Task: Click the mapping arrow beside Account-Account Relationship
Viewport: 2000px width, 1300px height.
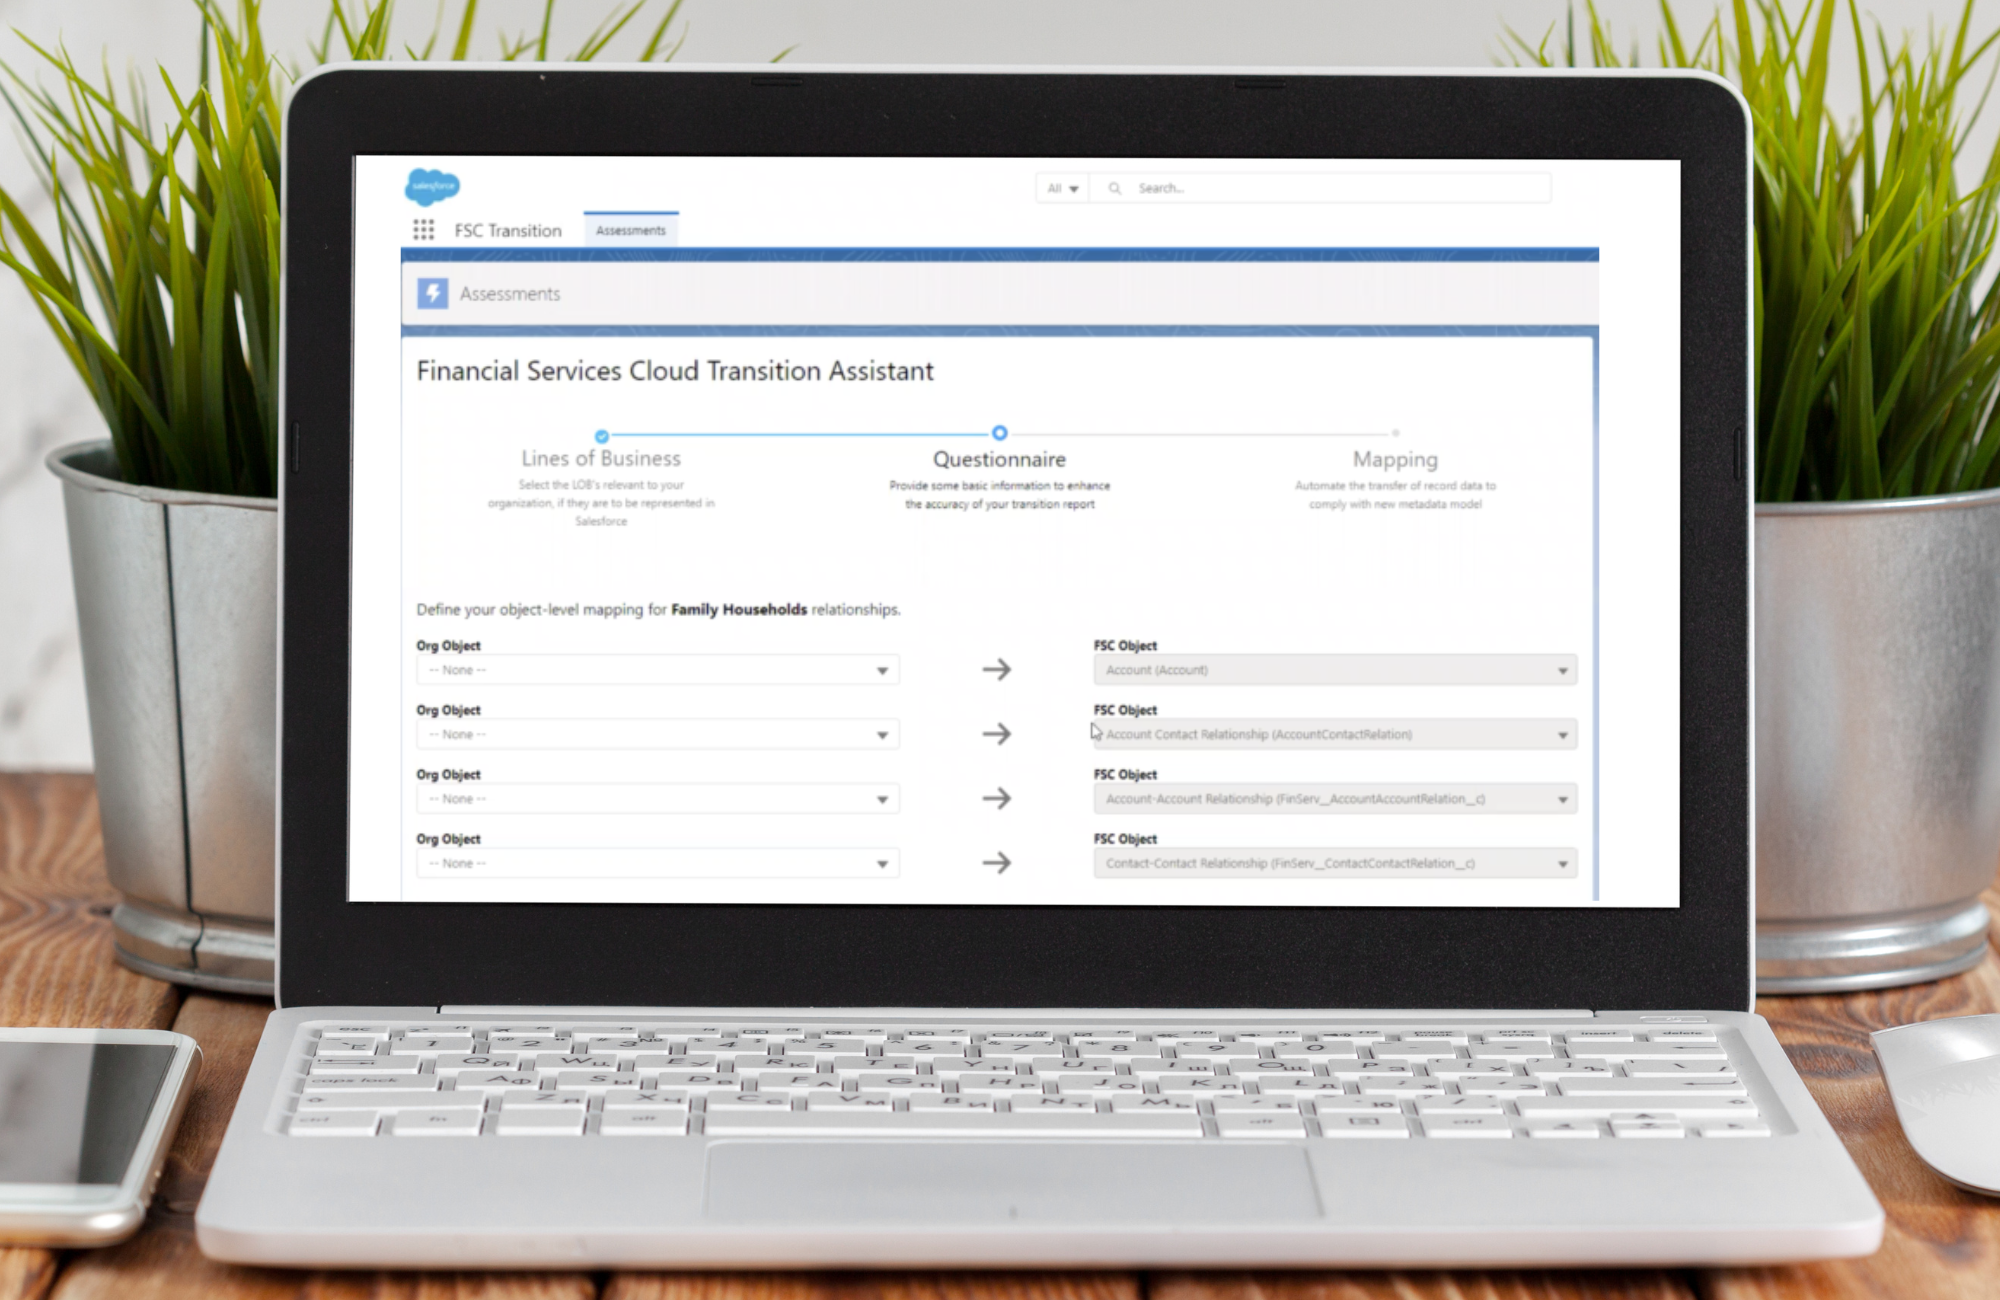Action: click(x=996, y=798)
